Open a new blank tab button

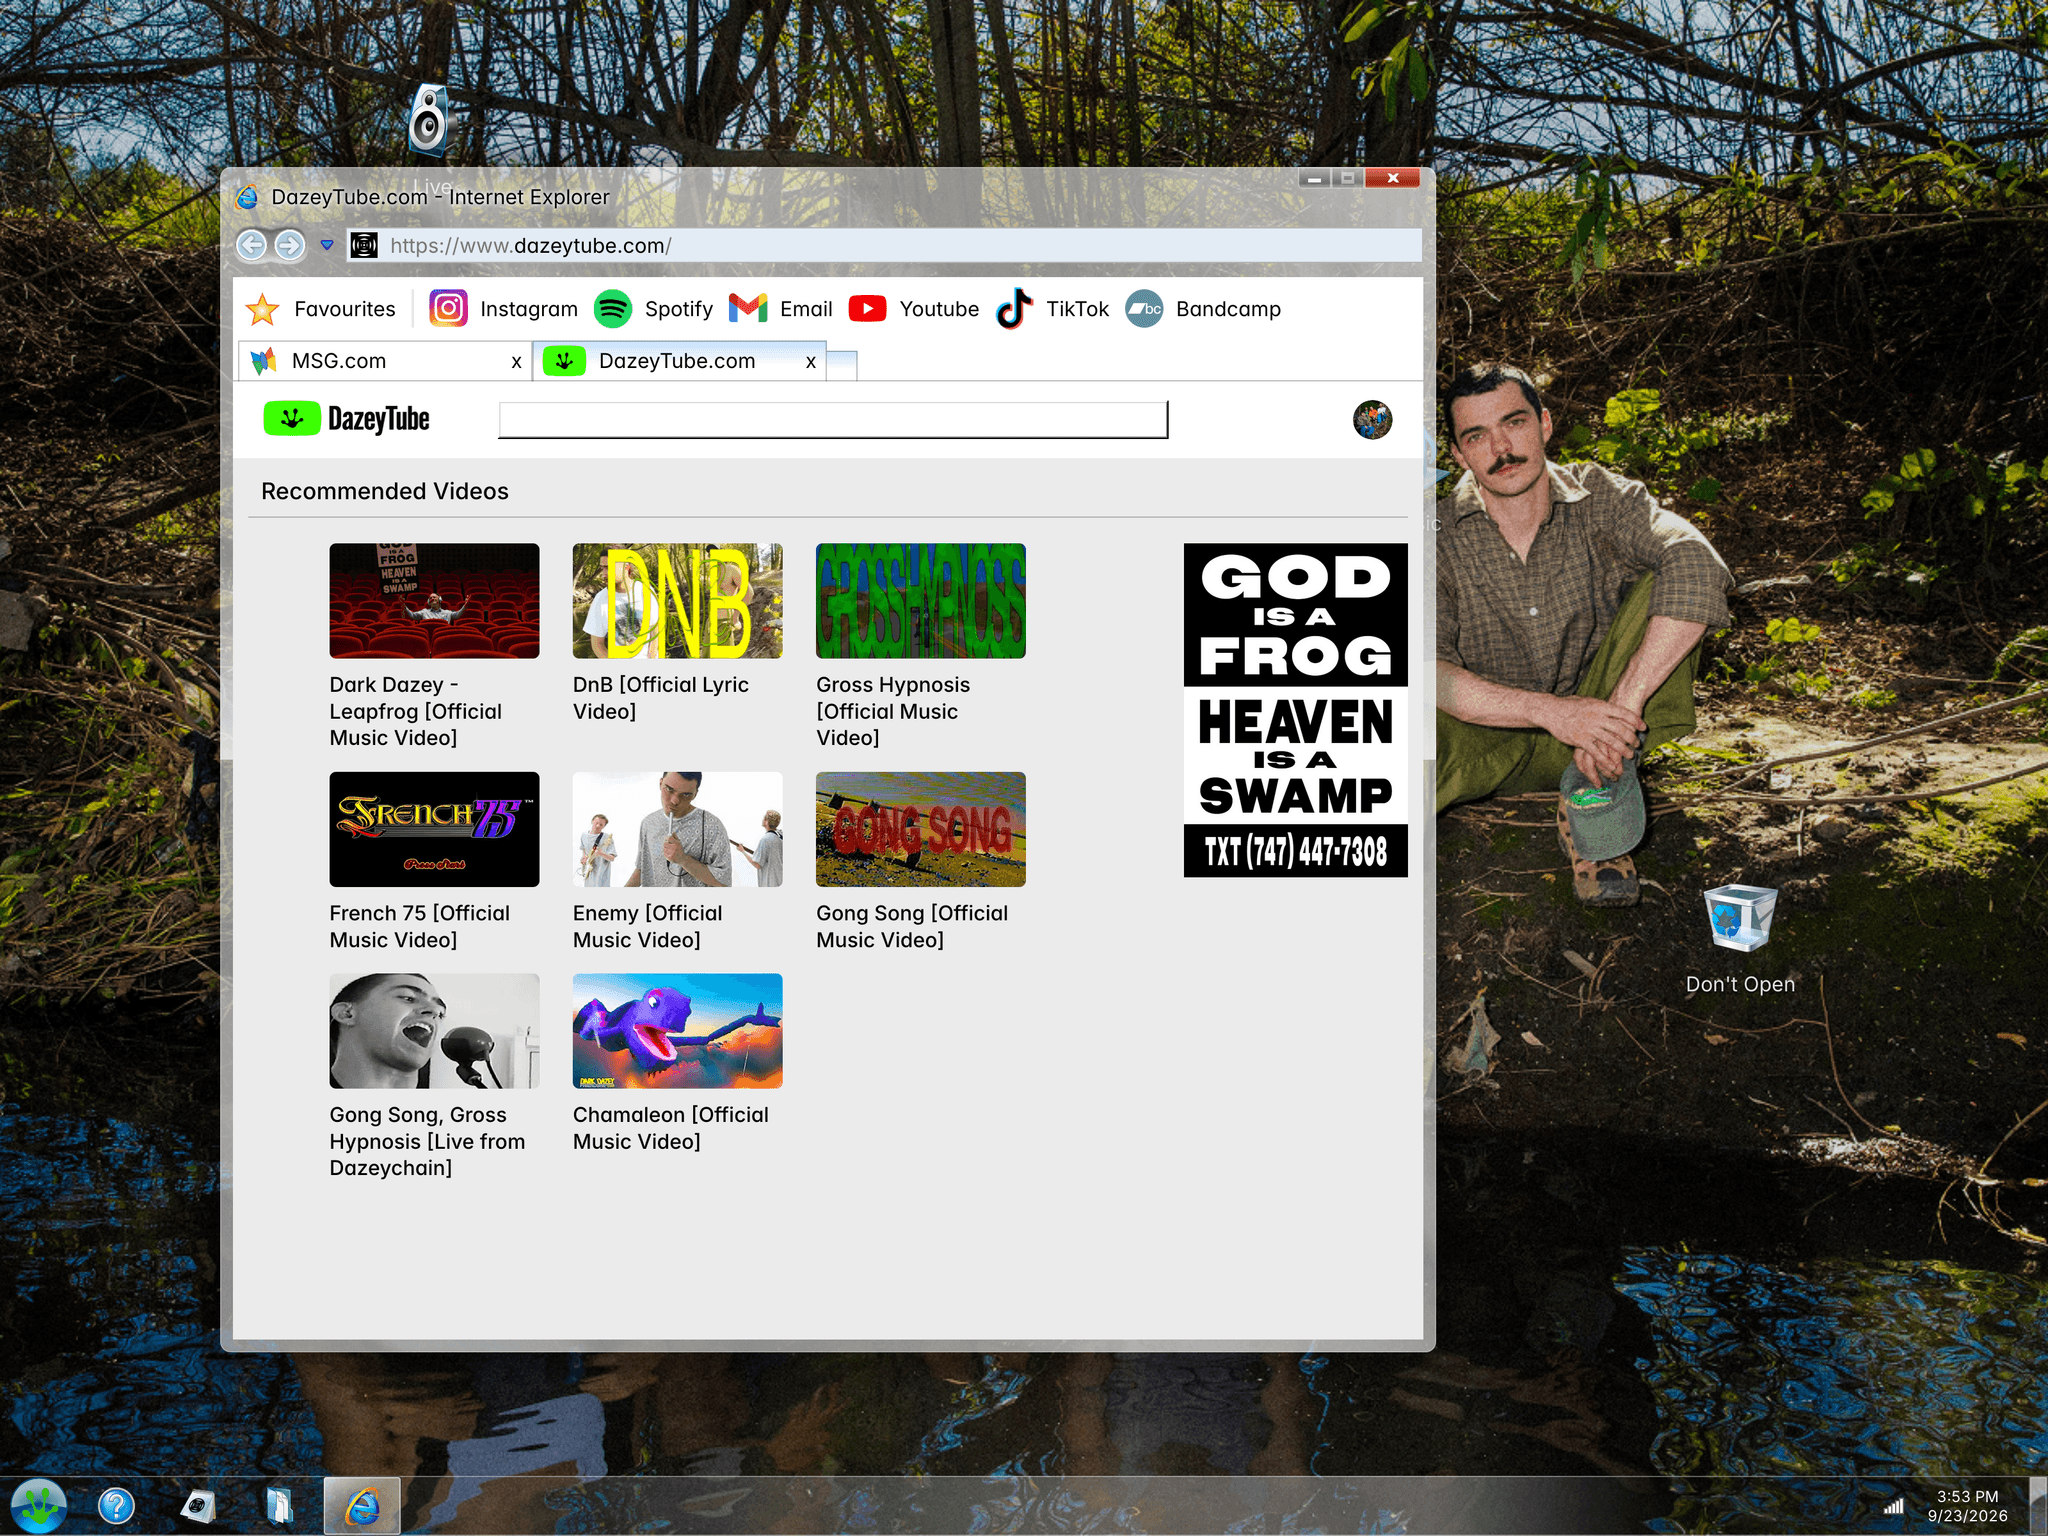pos(842,366)
